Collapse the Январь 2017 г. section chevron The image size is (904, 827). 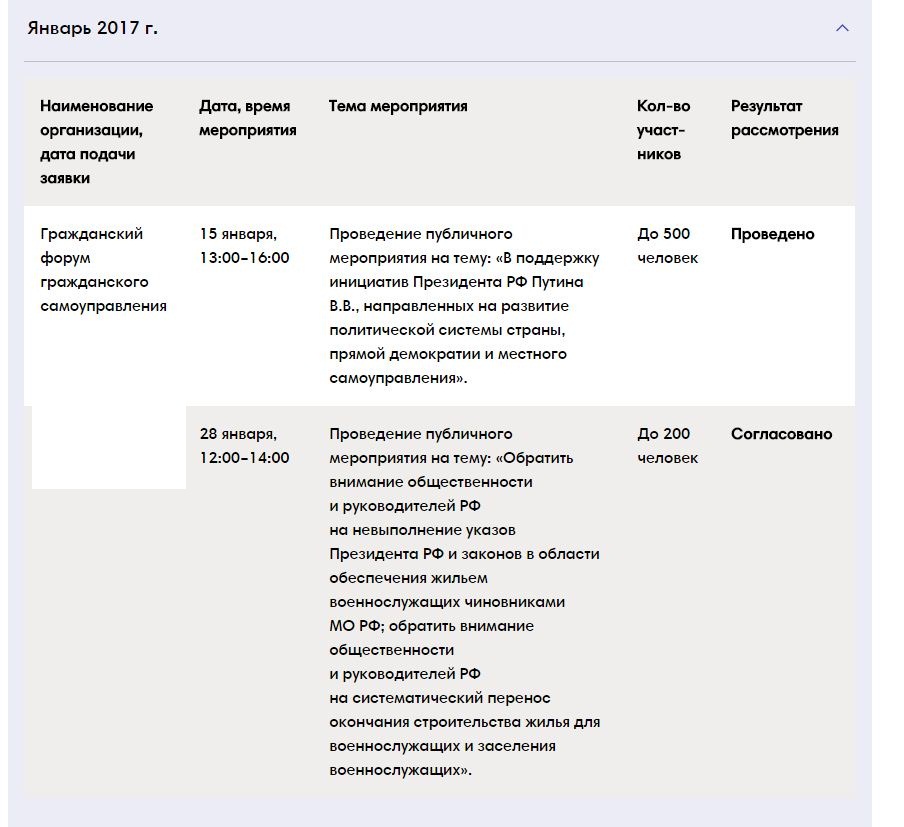[842, 28]
